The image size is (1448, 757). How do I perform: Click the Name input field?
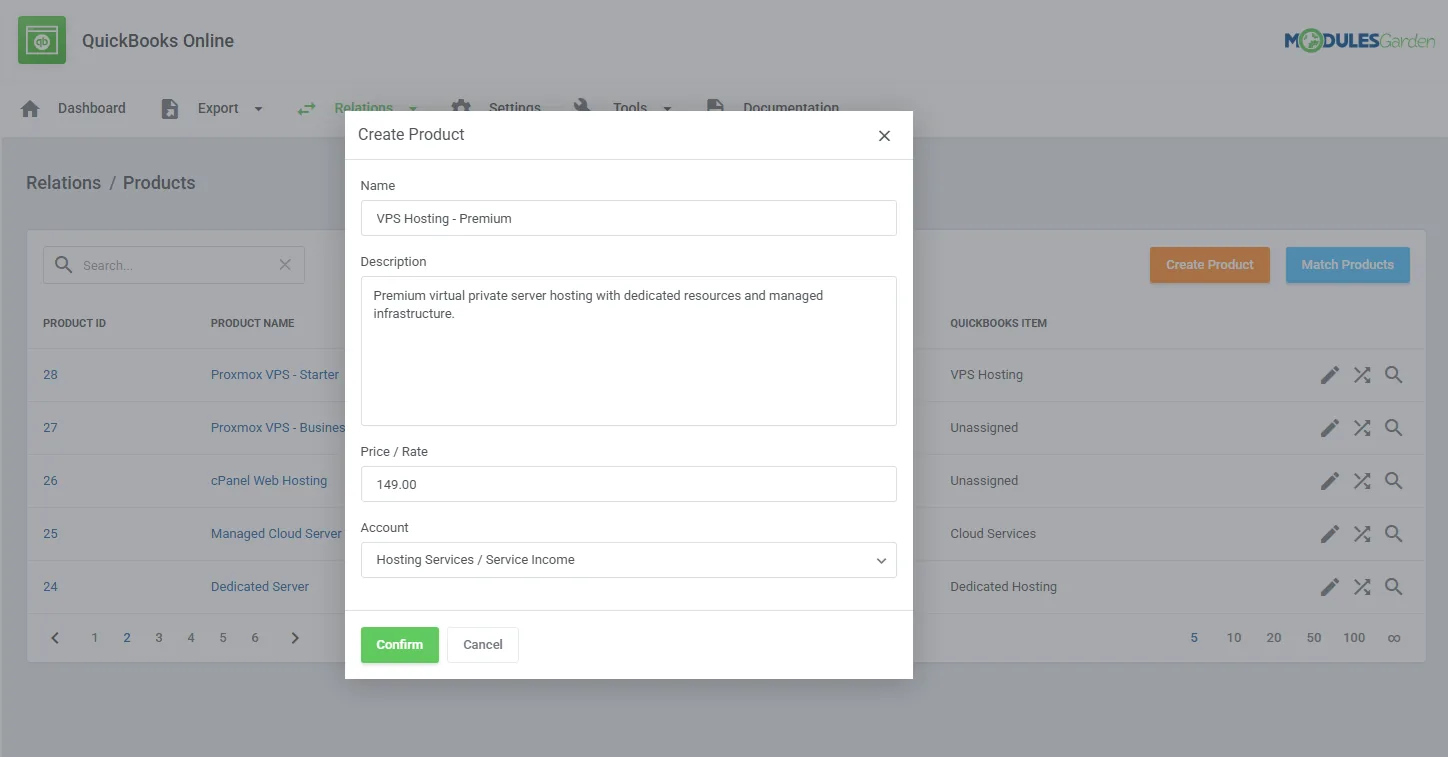click(x=628, y=218)
